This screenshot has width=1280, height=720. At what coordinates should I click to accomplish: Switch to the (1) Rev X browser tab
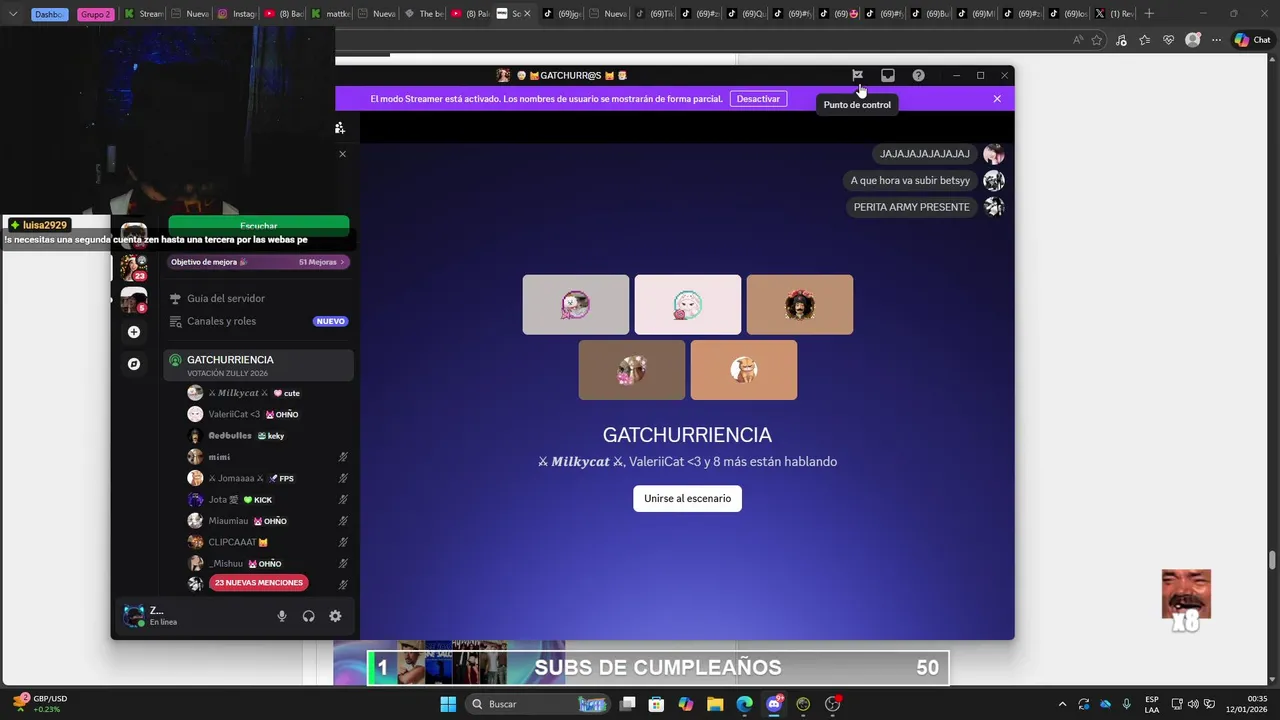(1114, 14)
